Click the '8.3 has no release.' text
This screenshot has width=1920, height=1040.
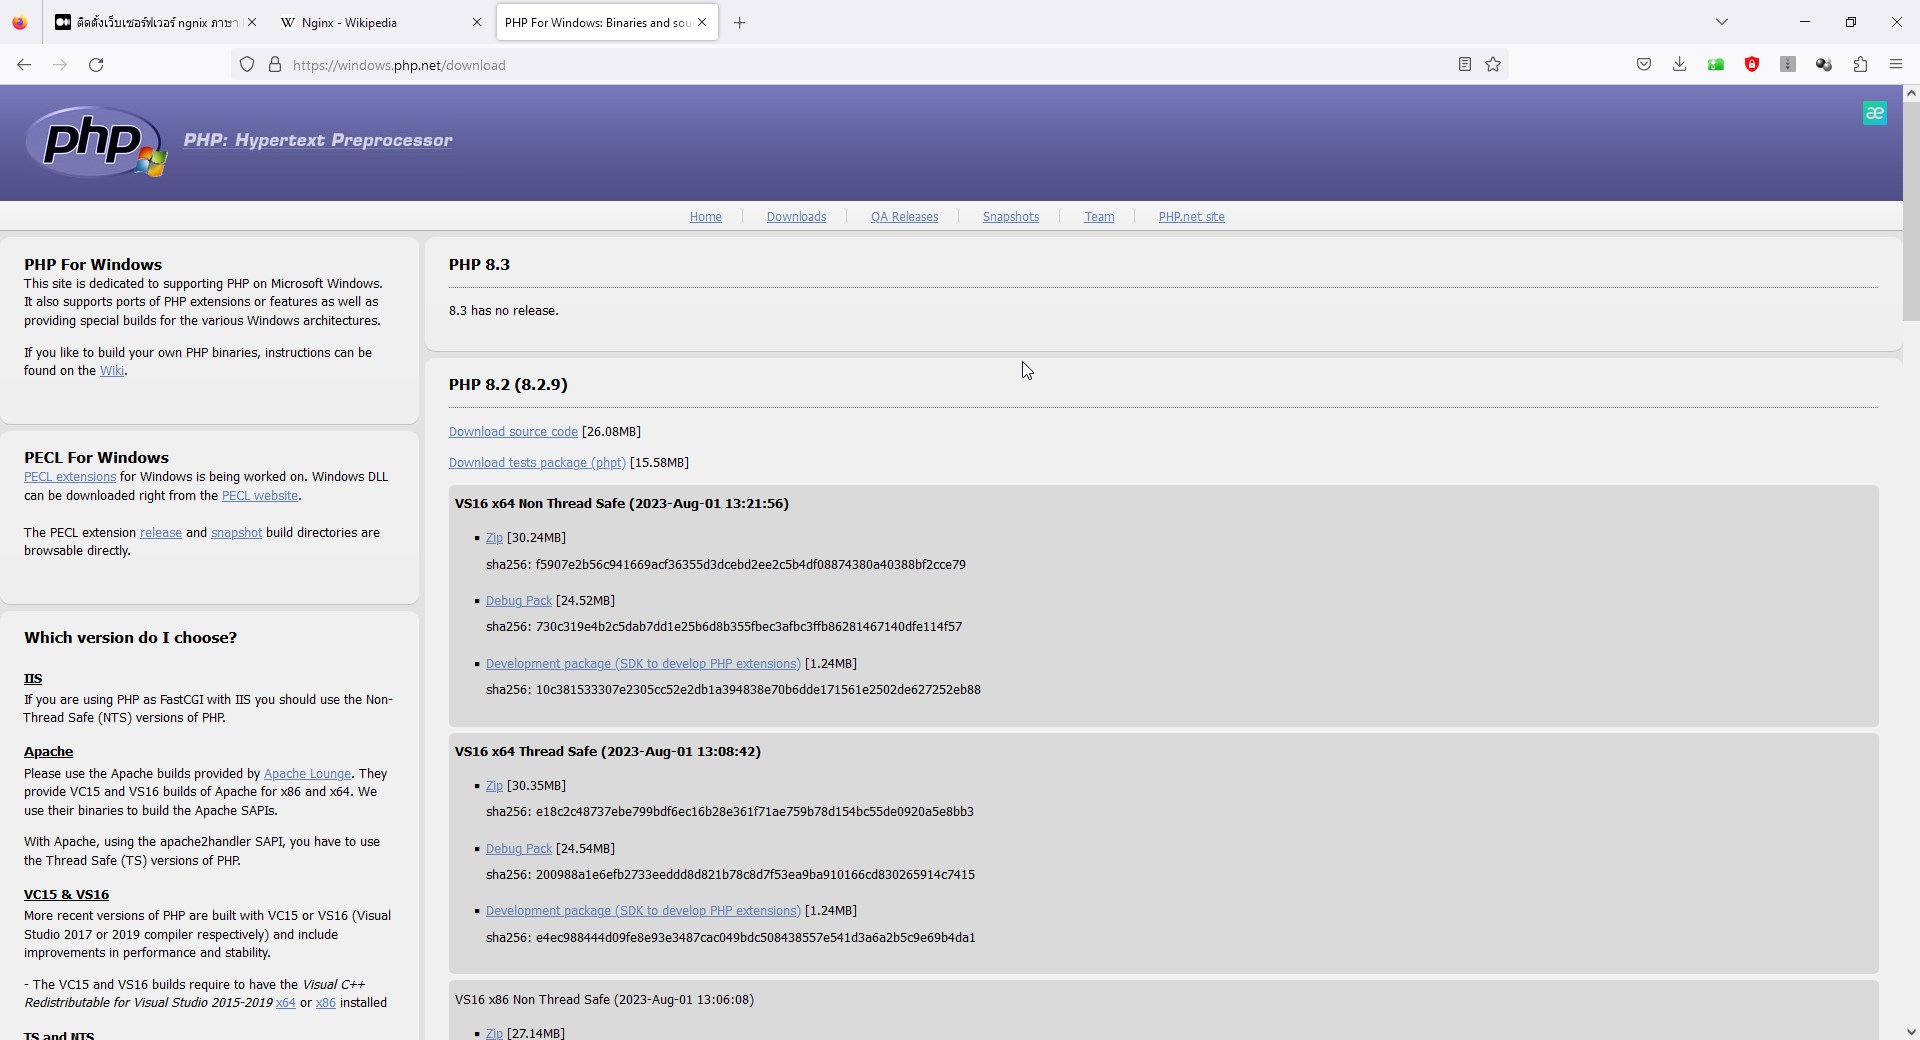pyautogui.click(x=504, y=311)
